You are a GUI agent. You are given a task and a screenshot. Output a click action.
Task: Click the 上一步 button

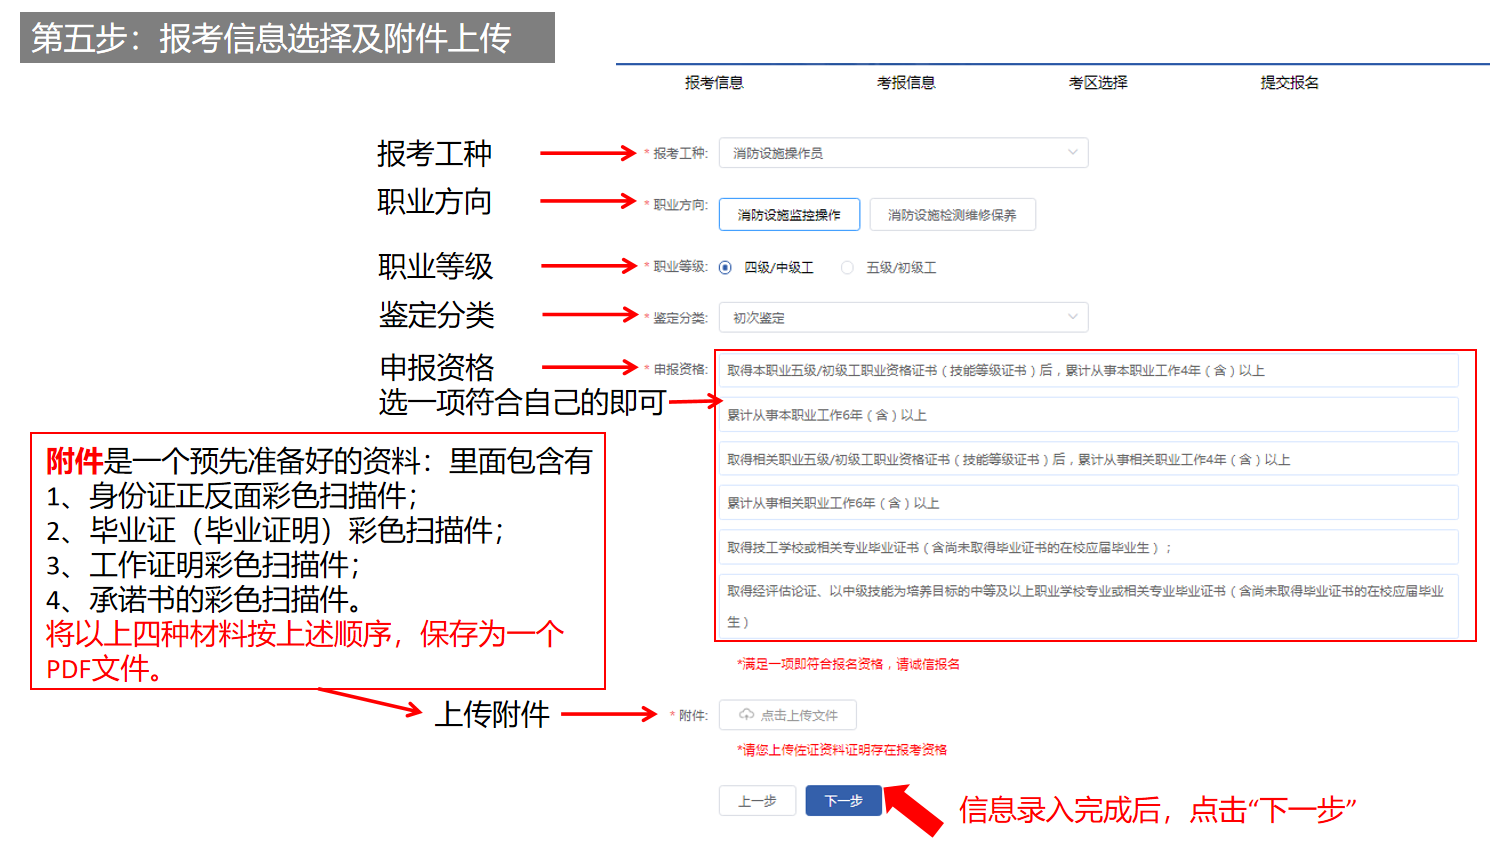point(757,801)
